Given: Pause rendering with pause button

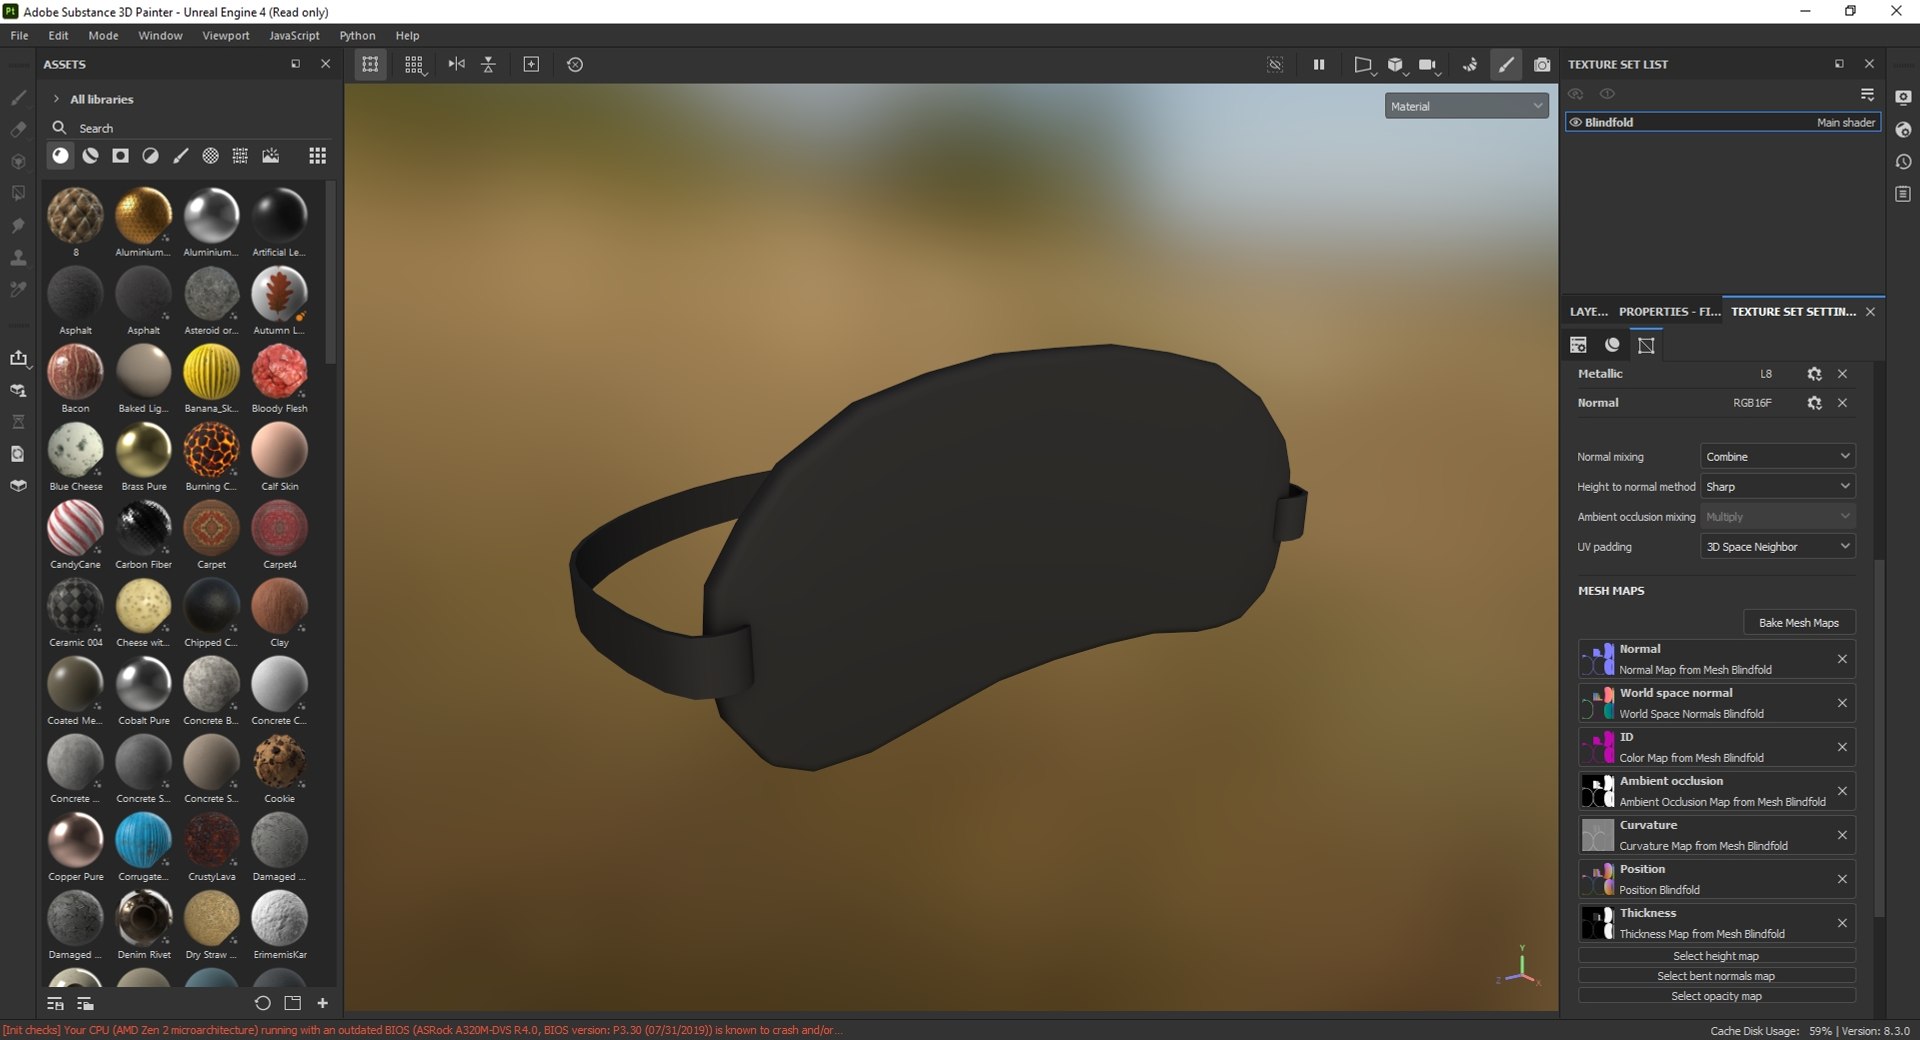Looking at the screenshot, I should tap(1319, 65).
